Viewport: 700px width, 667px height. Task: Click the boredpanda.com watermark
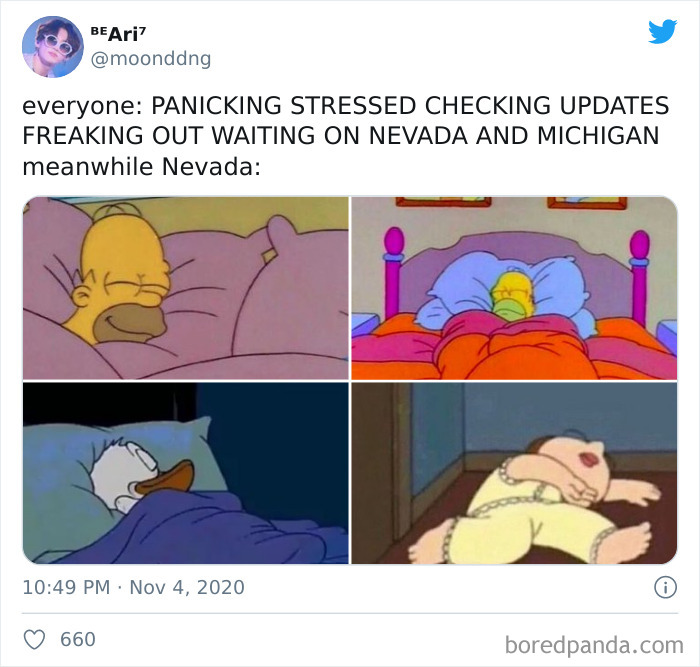click(594, 646)
